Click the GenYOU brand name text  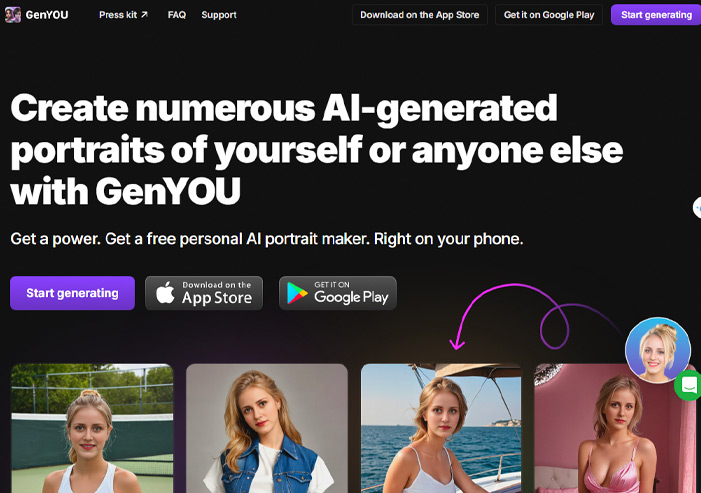click(47, 15)
